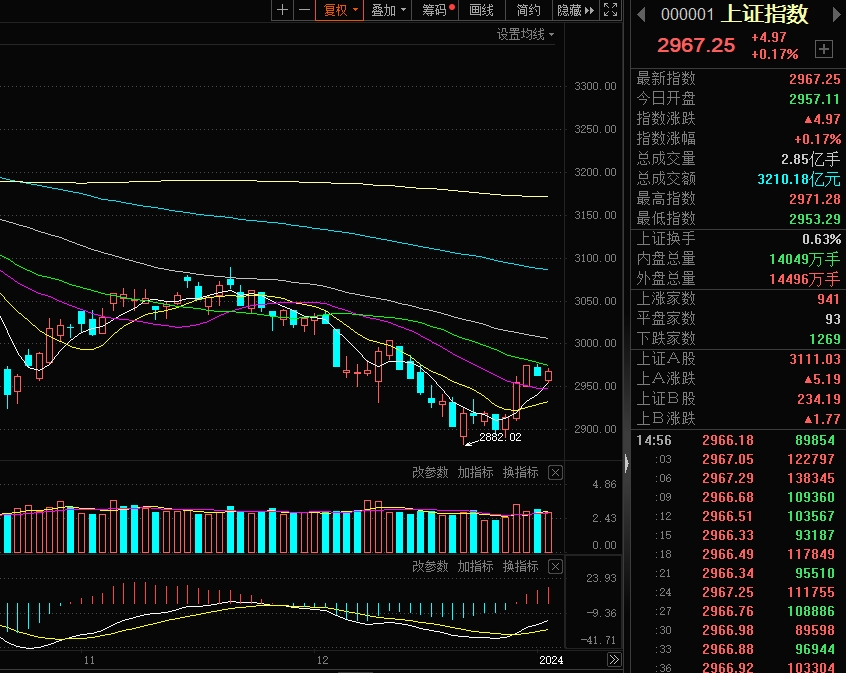846x673 pixels.
Task: Click 加指标 in the volume panel
Action: (475, 473)
